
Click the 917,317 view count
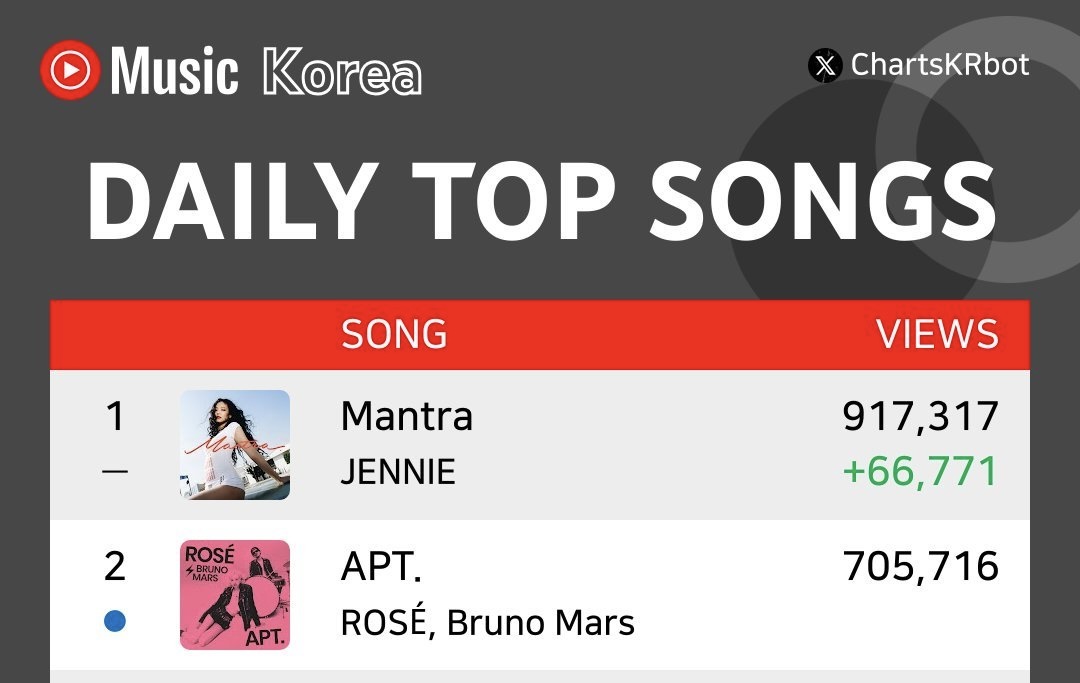pyautogui.click(x=921, y=416)
